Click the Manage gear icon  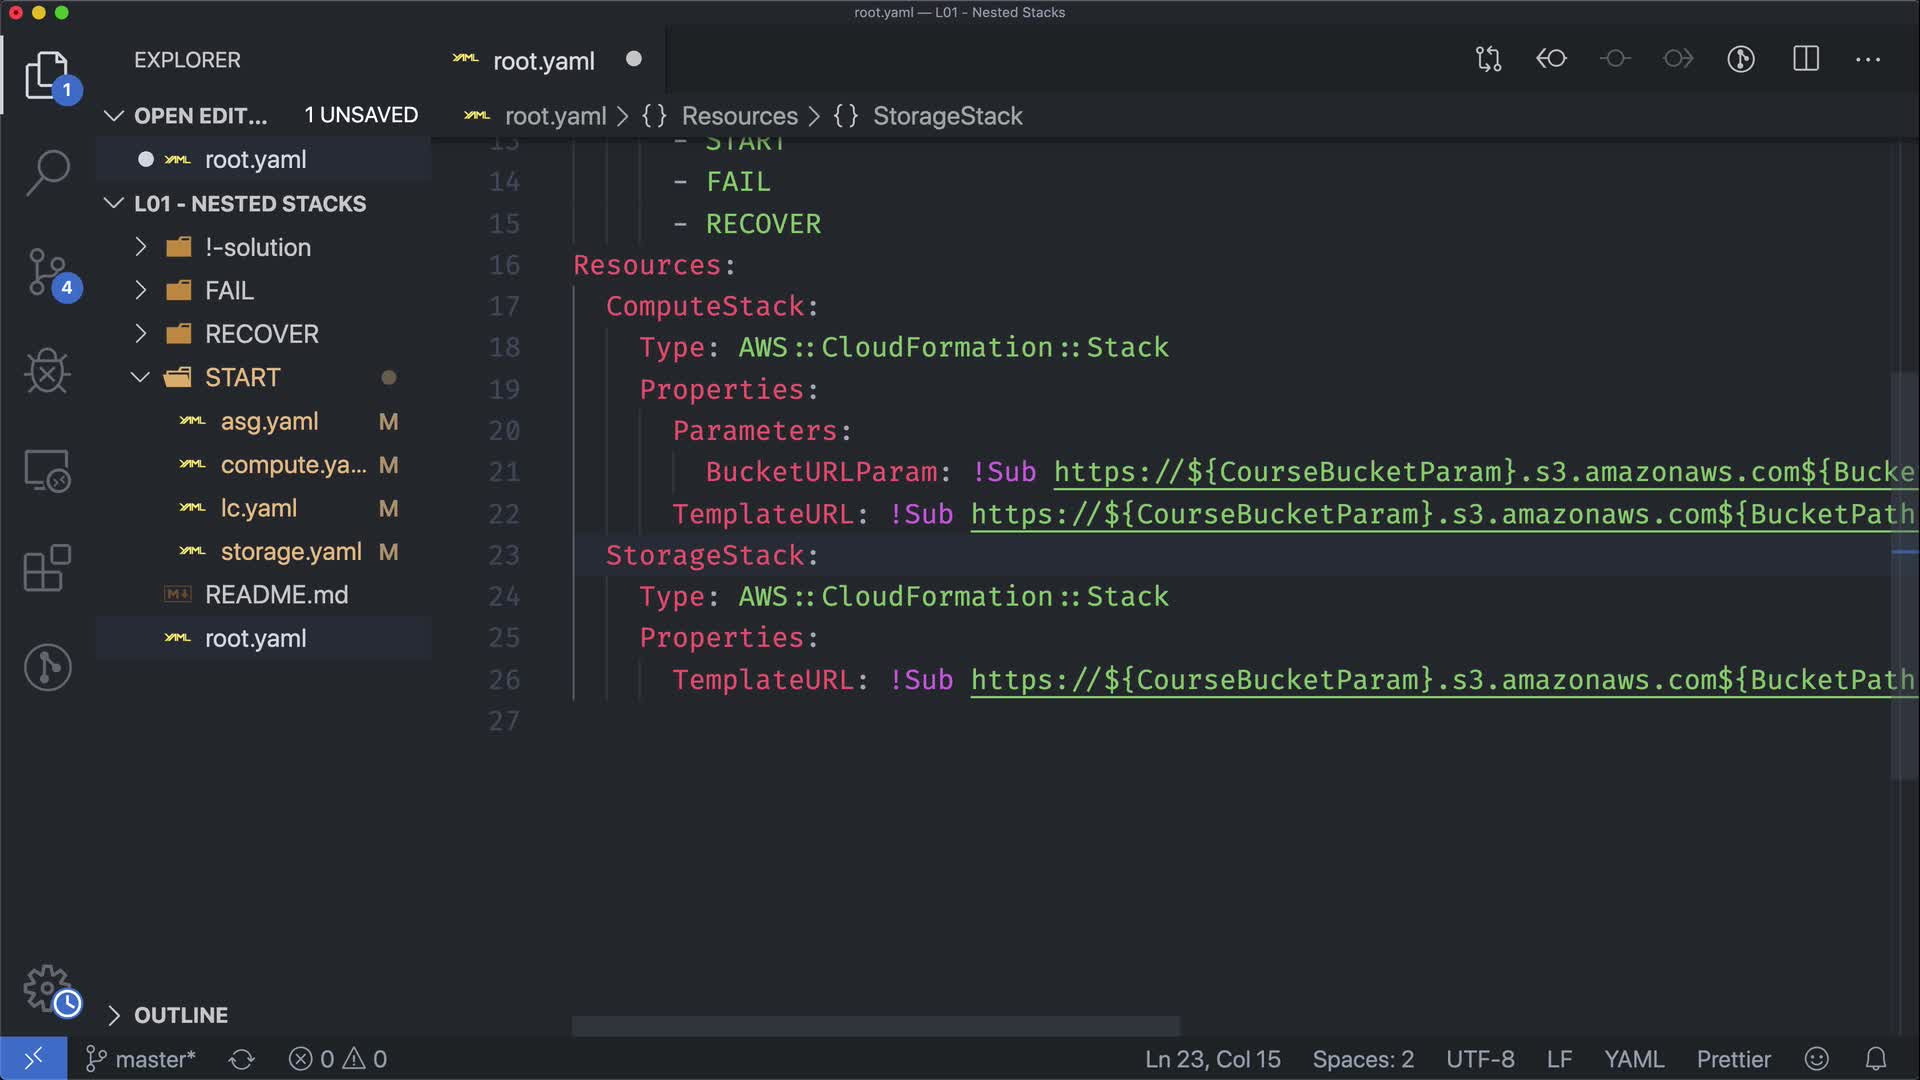pos(47,988)
